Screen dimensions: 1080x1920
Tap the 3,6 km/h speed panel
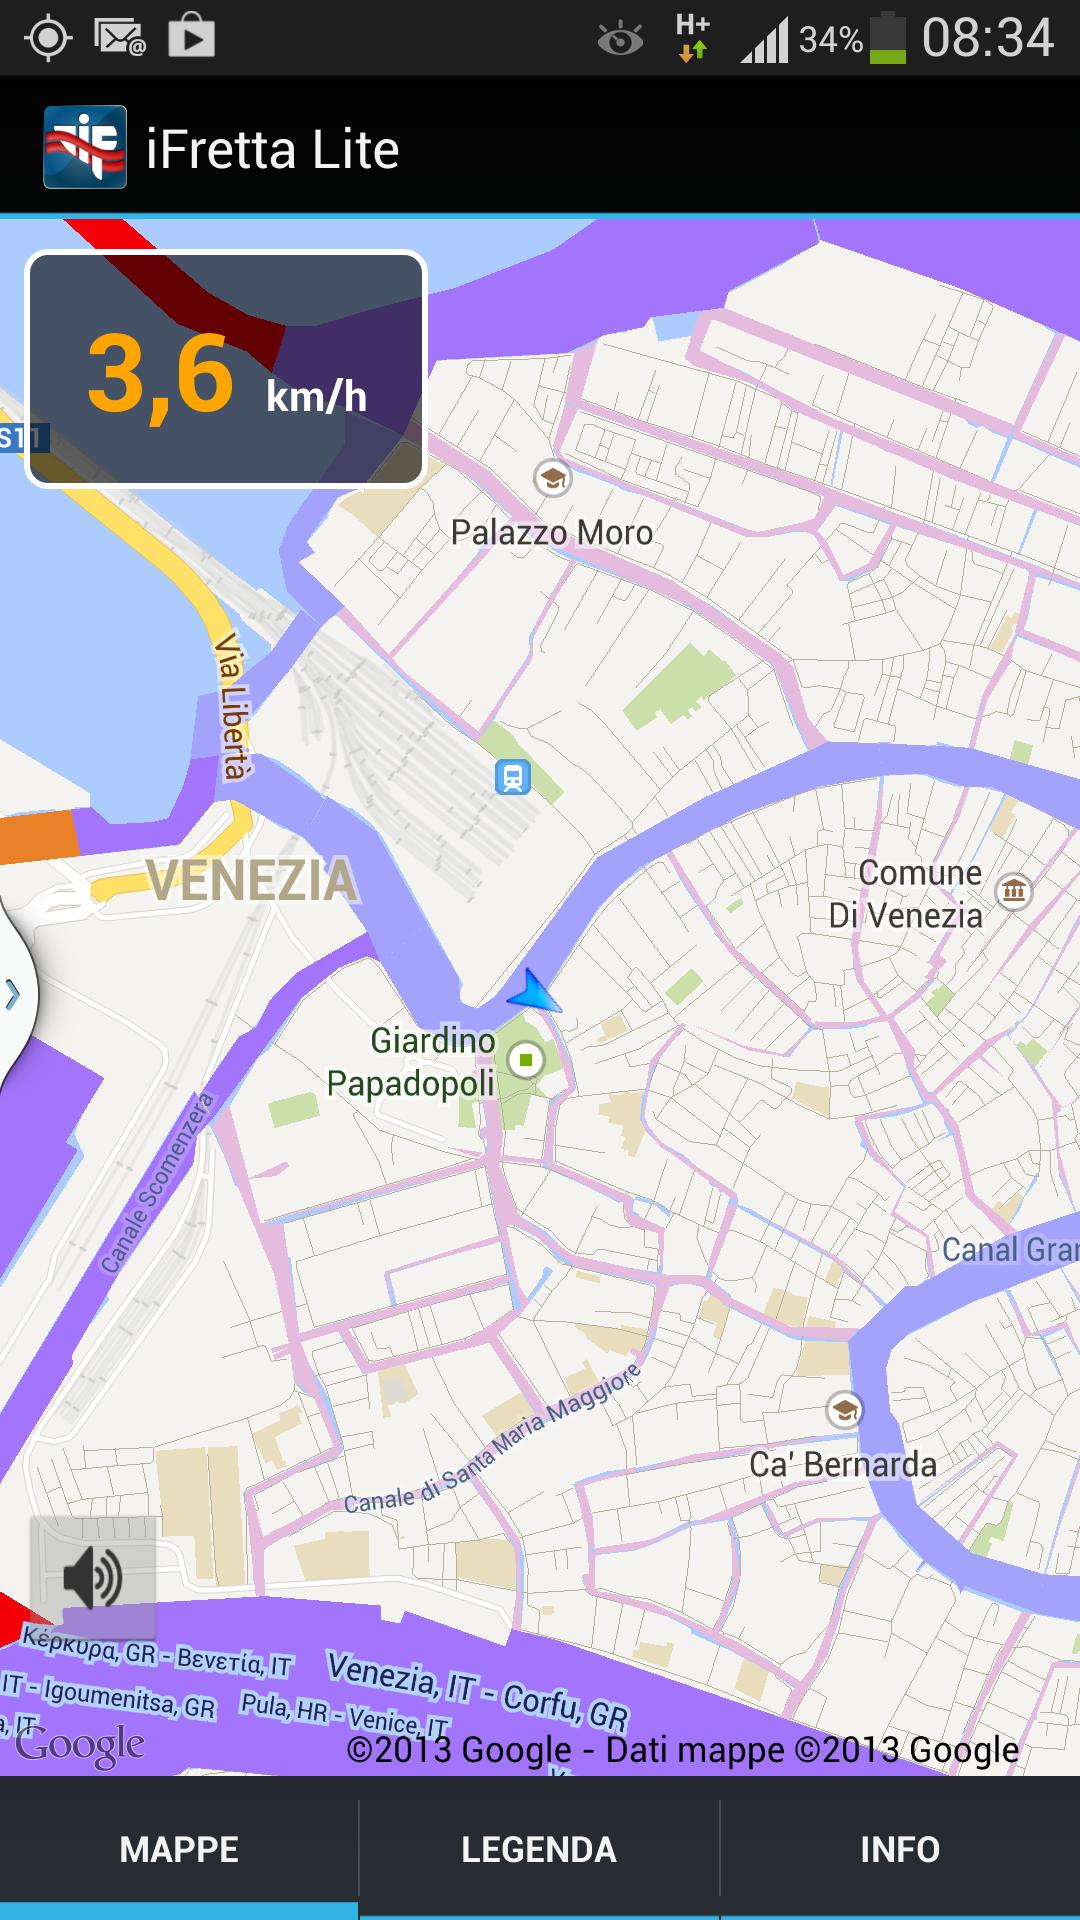pos(226,369)
